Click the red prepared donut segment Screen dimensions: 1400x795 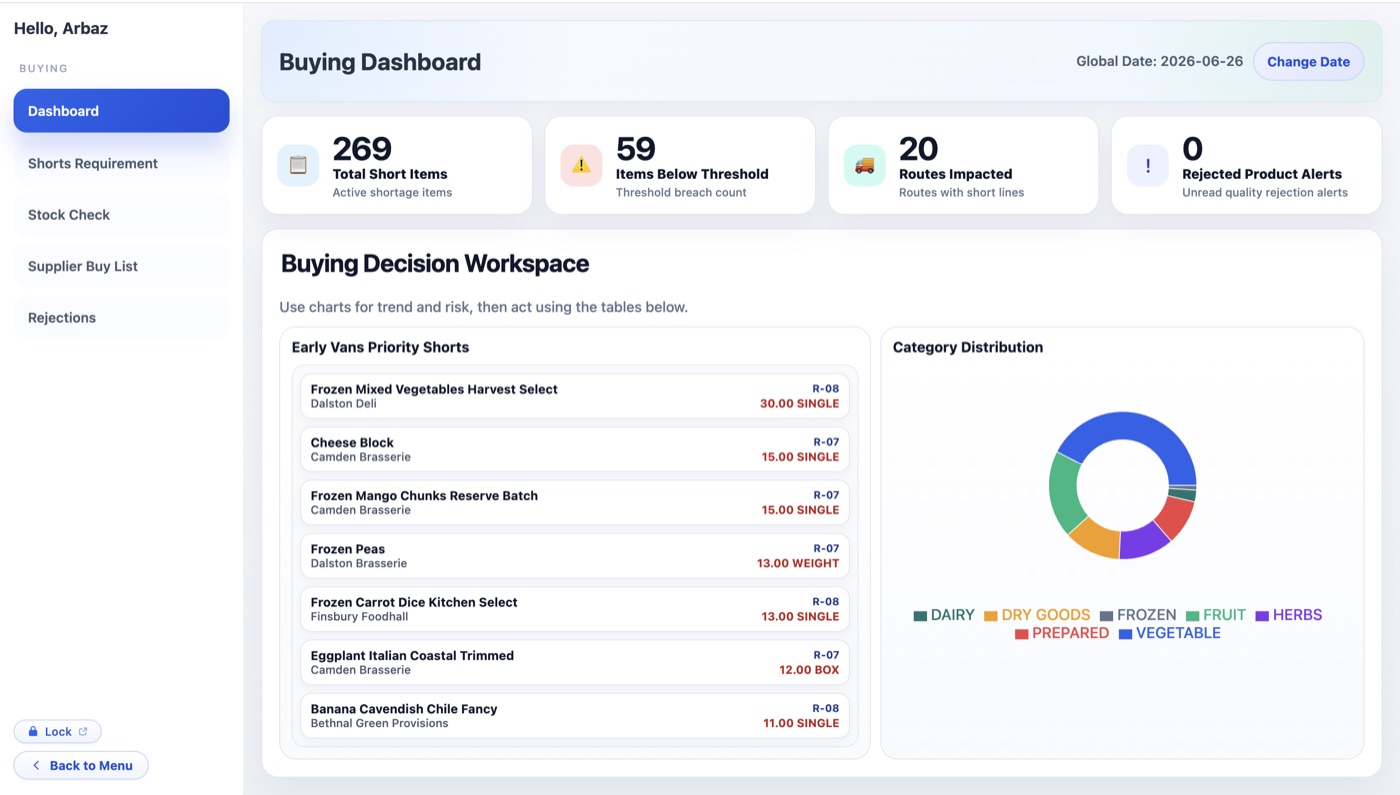pos(1176,517)
